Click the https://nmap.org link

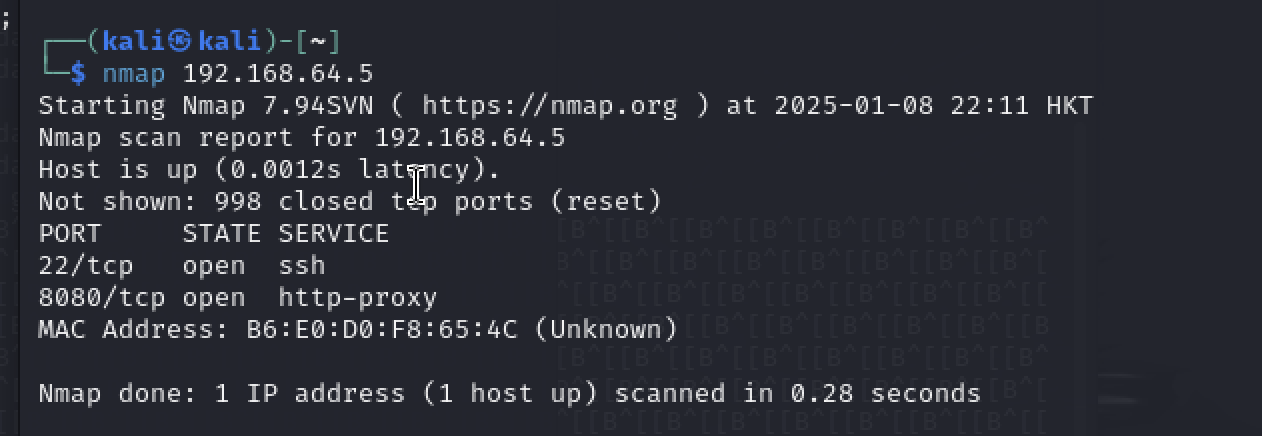coord(550,105)
